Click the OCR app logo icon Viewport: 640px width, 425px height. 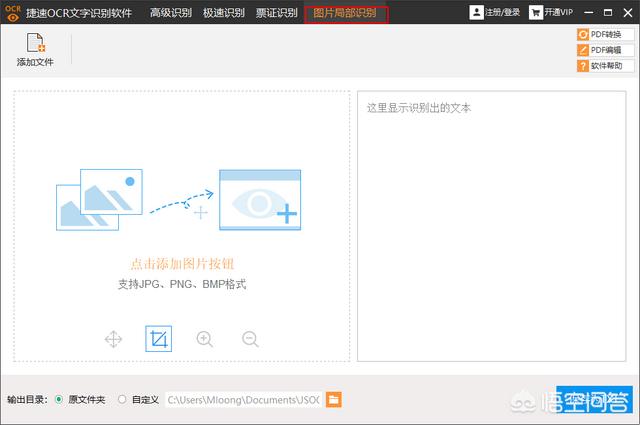pos(13,13)
